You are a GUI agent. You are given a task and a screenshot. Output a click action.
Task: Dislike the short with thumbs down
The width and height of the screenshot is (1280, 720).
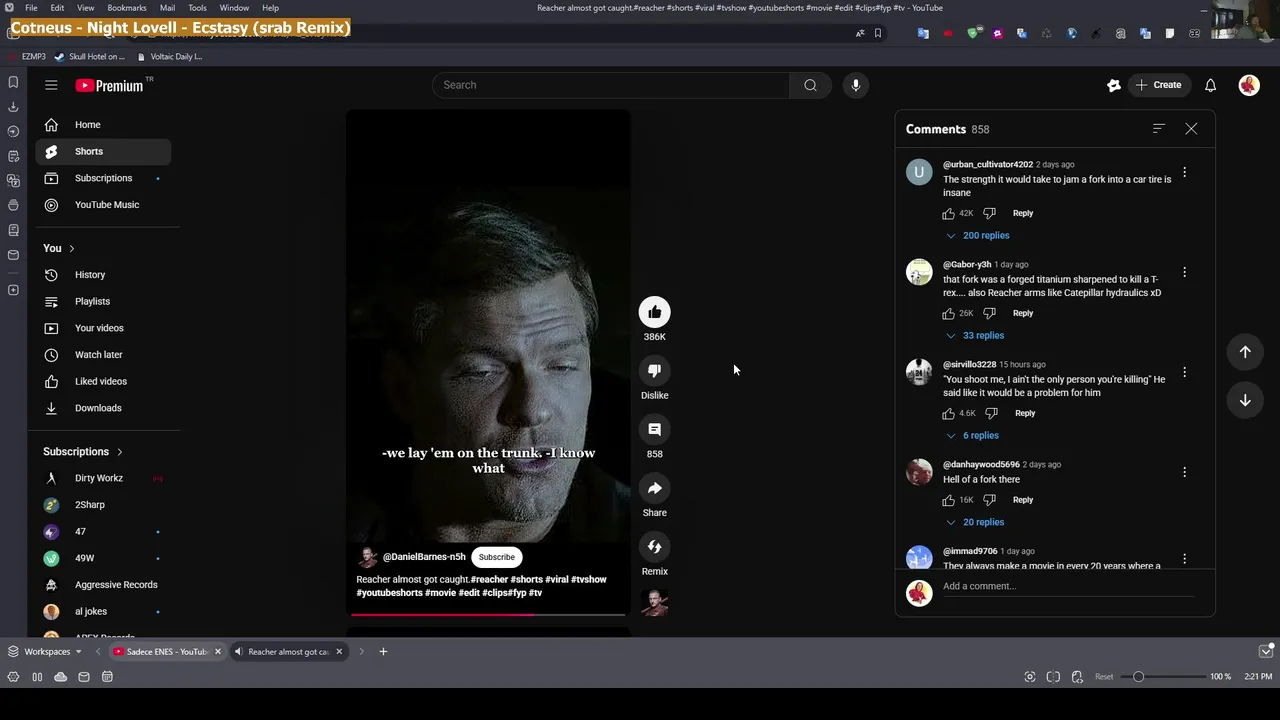pyautogui.click(x=654, y=371)
